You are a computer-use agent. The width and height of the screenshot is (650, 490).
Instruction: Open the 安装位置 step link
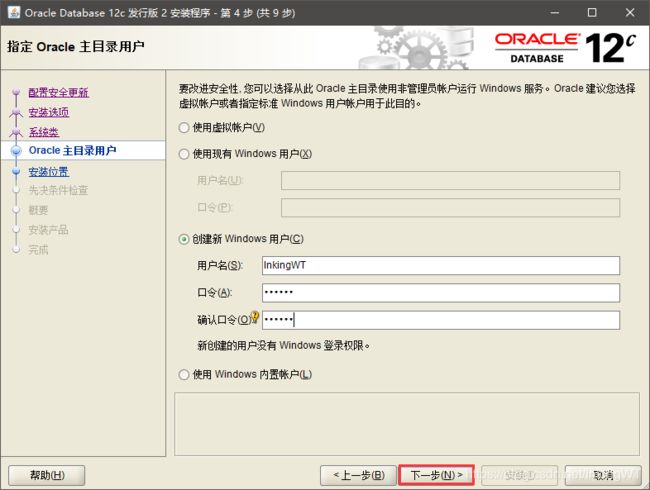tap(49, 172)
